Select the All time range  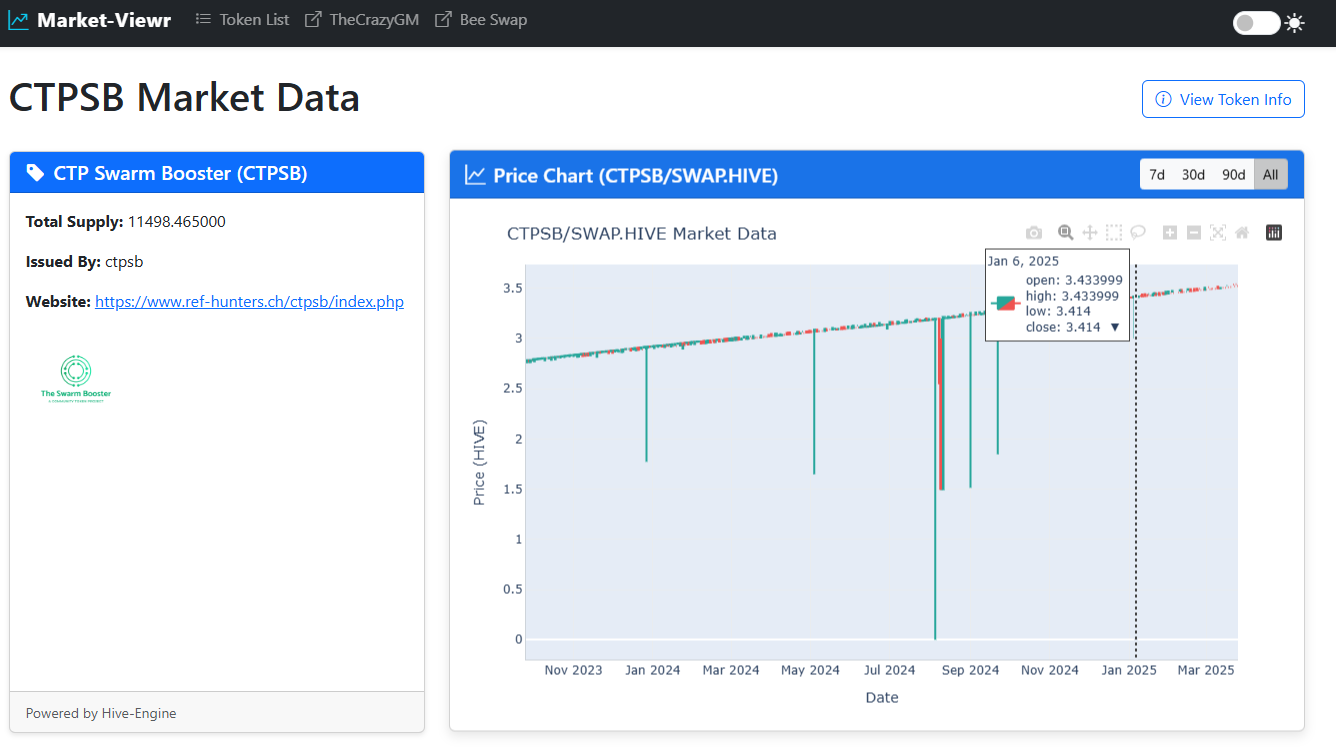coord(1270,174)
